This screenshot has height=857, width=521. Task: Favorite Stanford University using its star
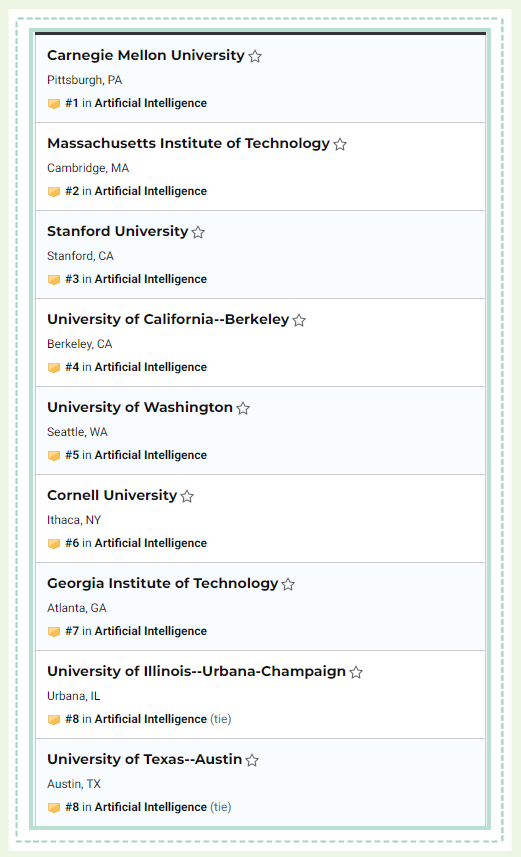(198, 232)
